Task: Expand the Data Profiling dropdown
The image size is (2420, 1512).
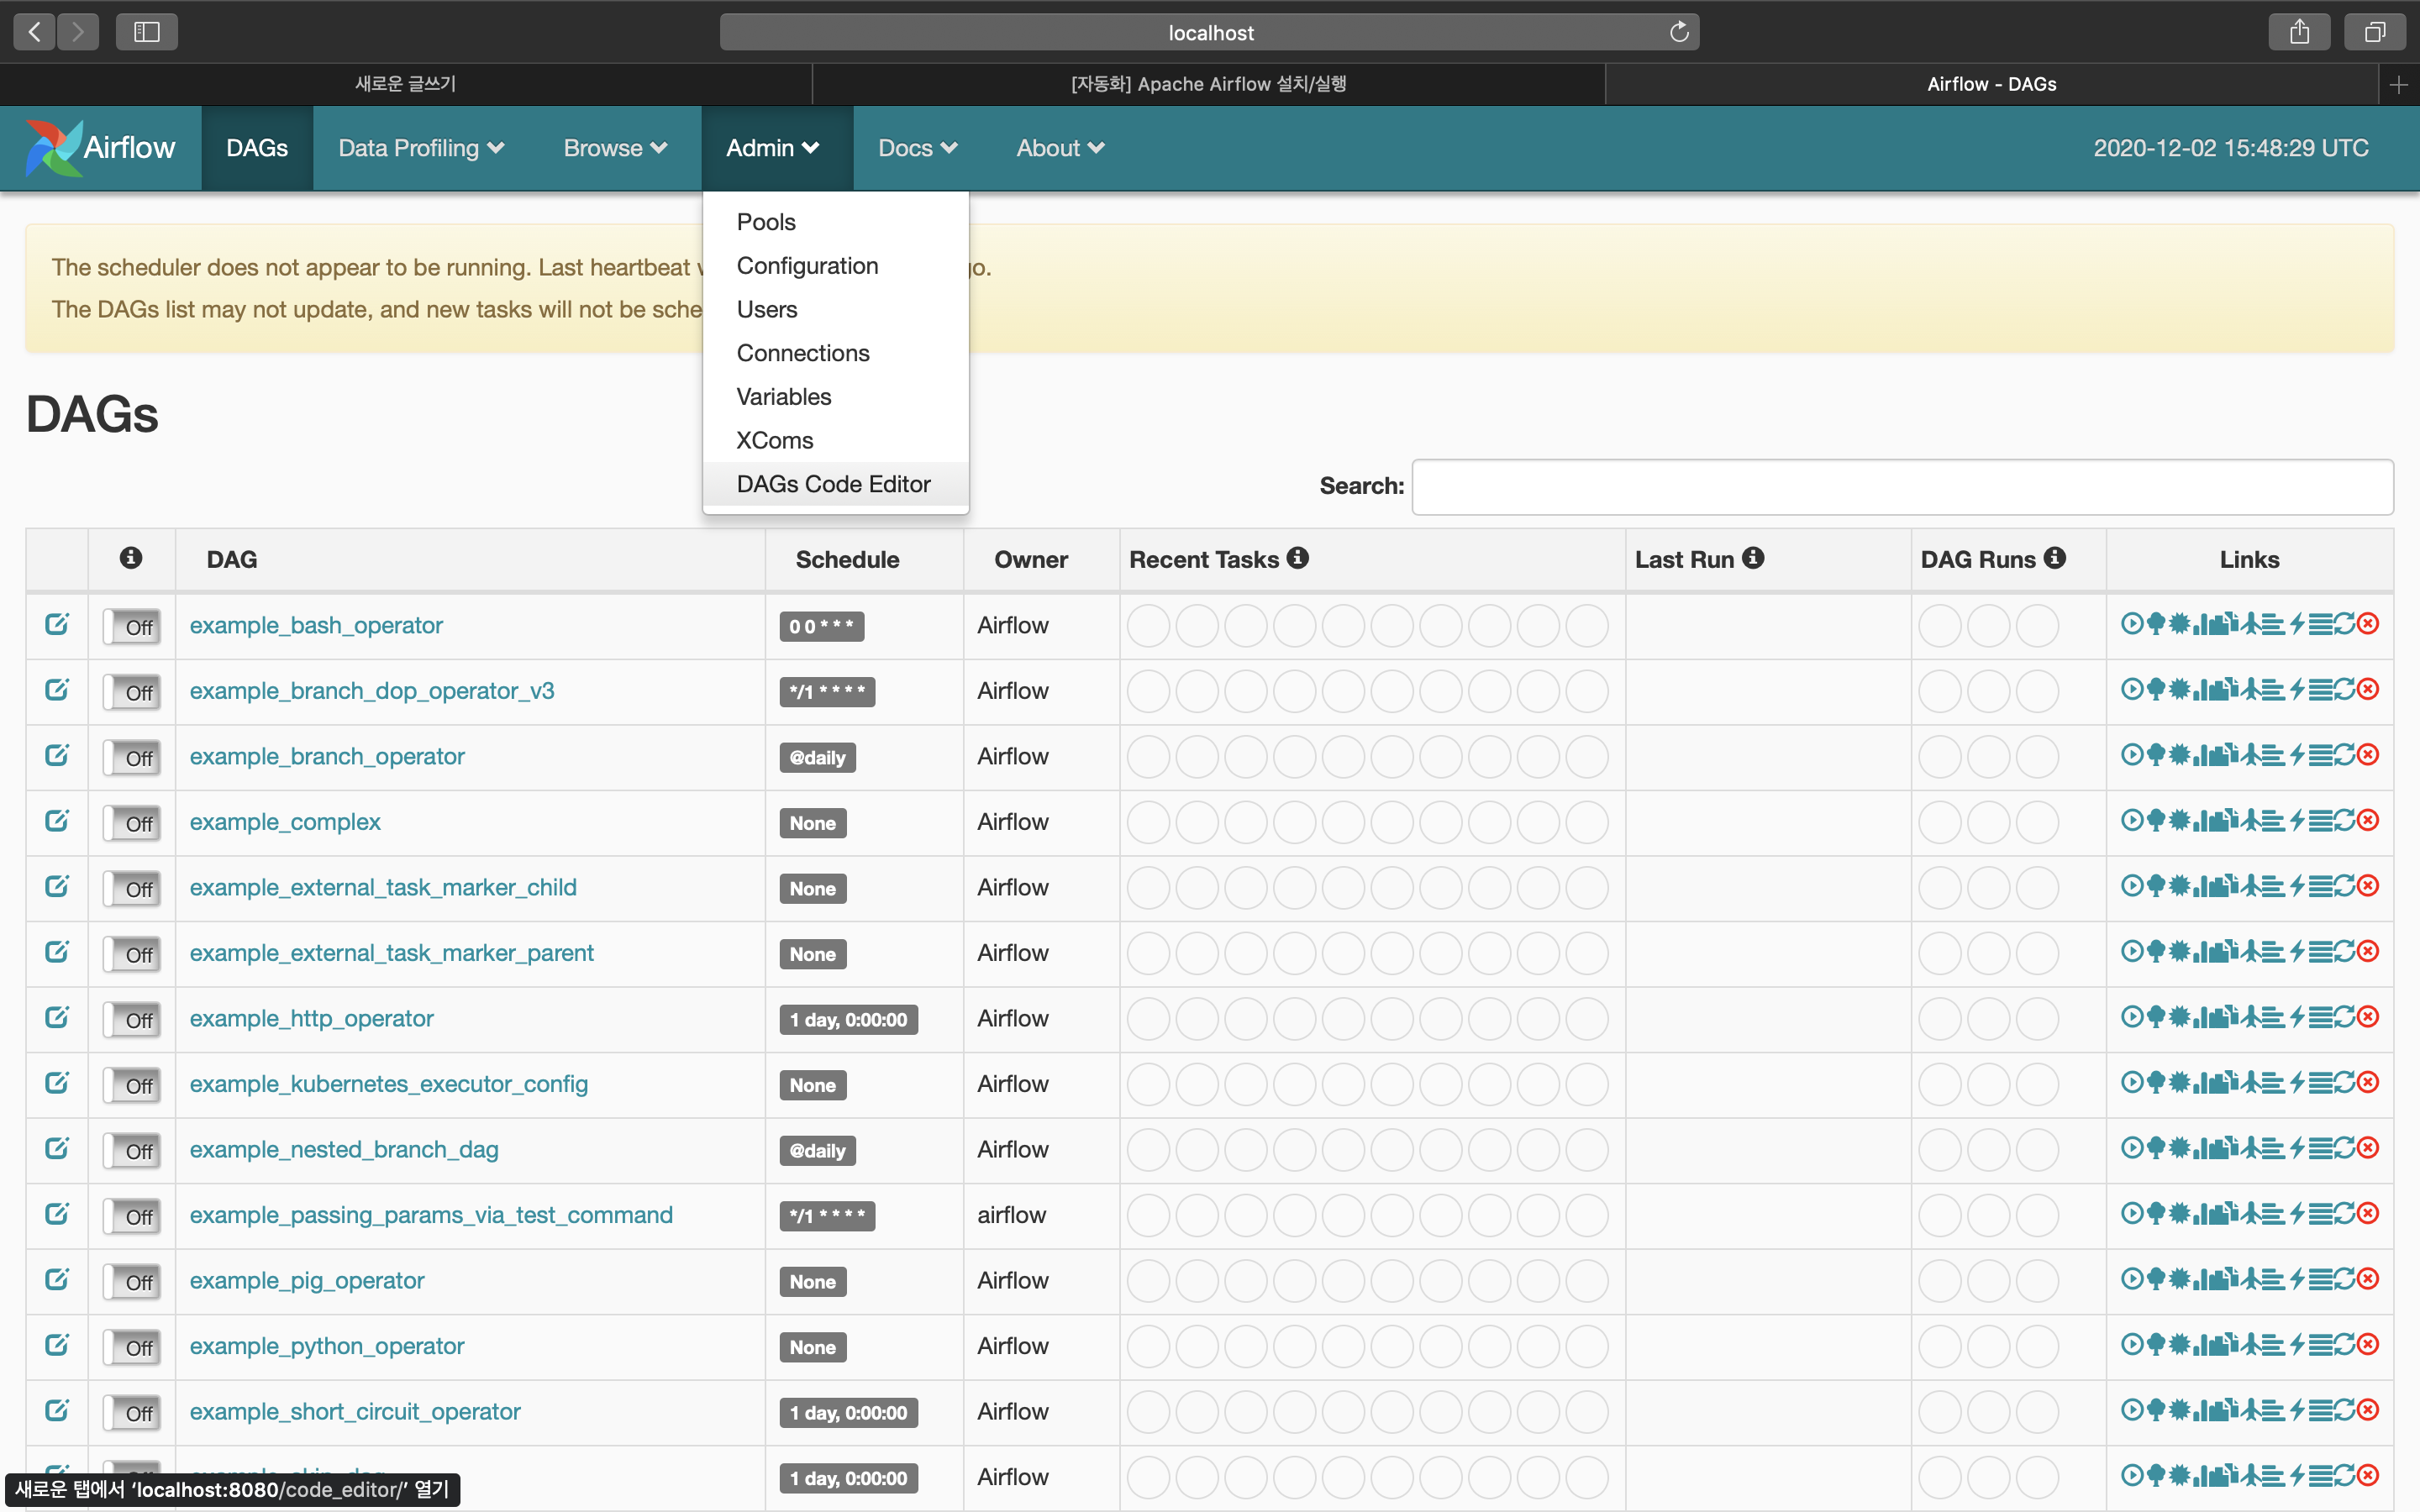Action: click(x=421, y=148)
